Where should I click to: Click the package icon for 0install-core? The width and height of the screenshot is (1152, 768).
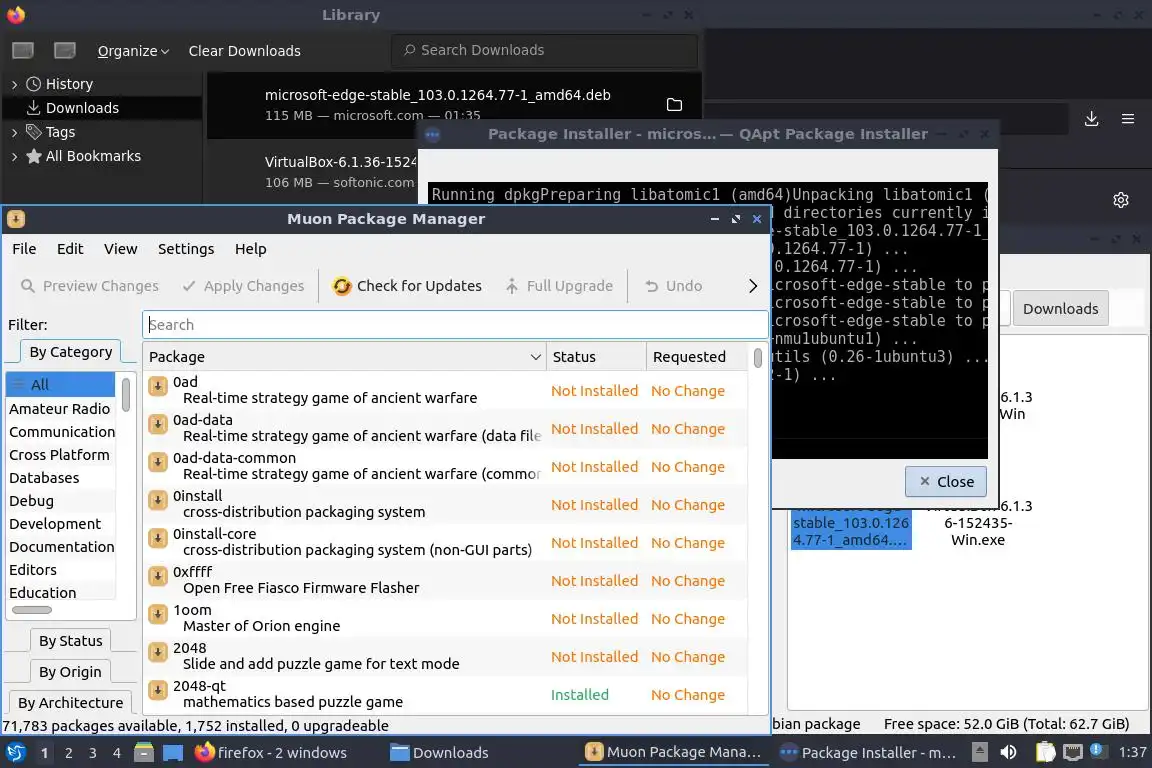pyautogui.click(x=158, y=539)
